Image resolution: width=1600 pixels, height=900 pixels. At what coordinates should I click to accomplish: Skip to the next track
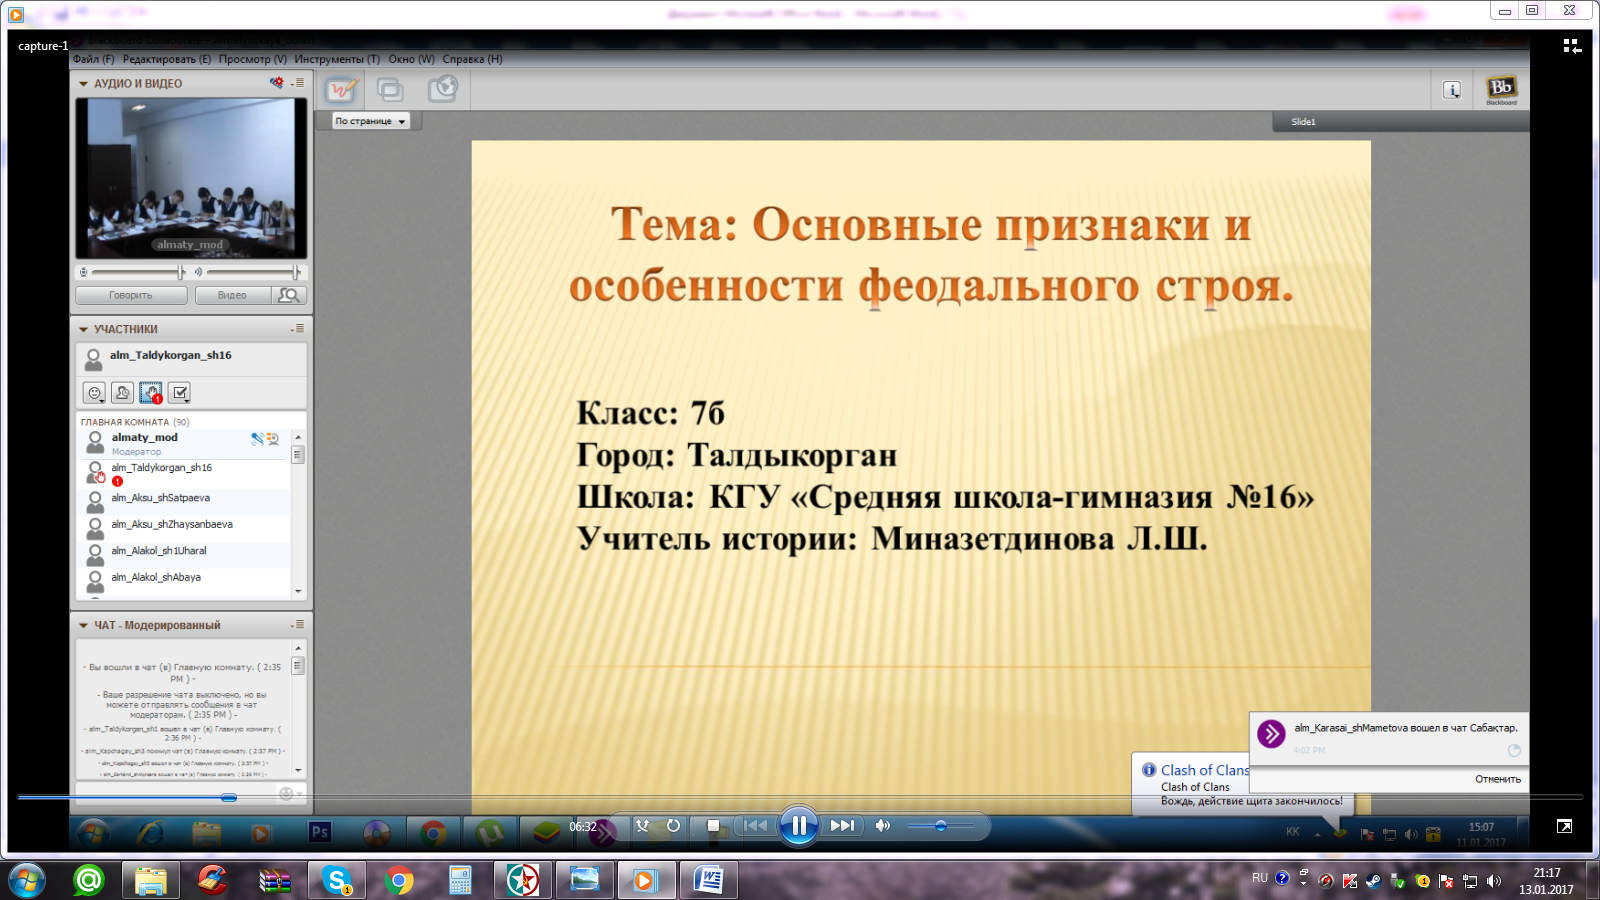[842, 825]
